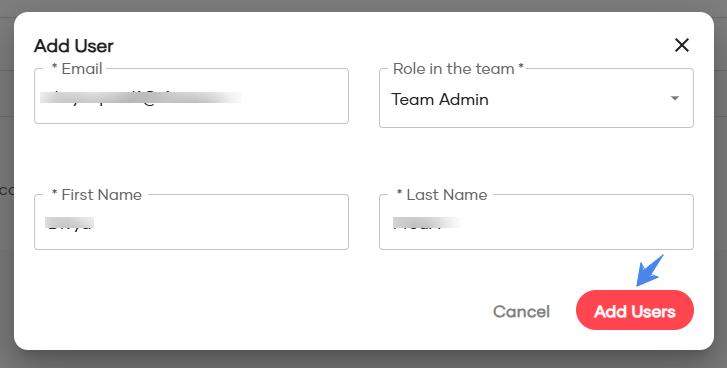Focus the Email input field
Viewport: 727px width, 368px height.
(191, 96)
